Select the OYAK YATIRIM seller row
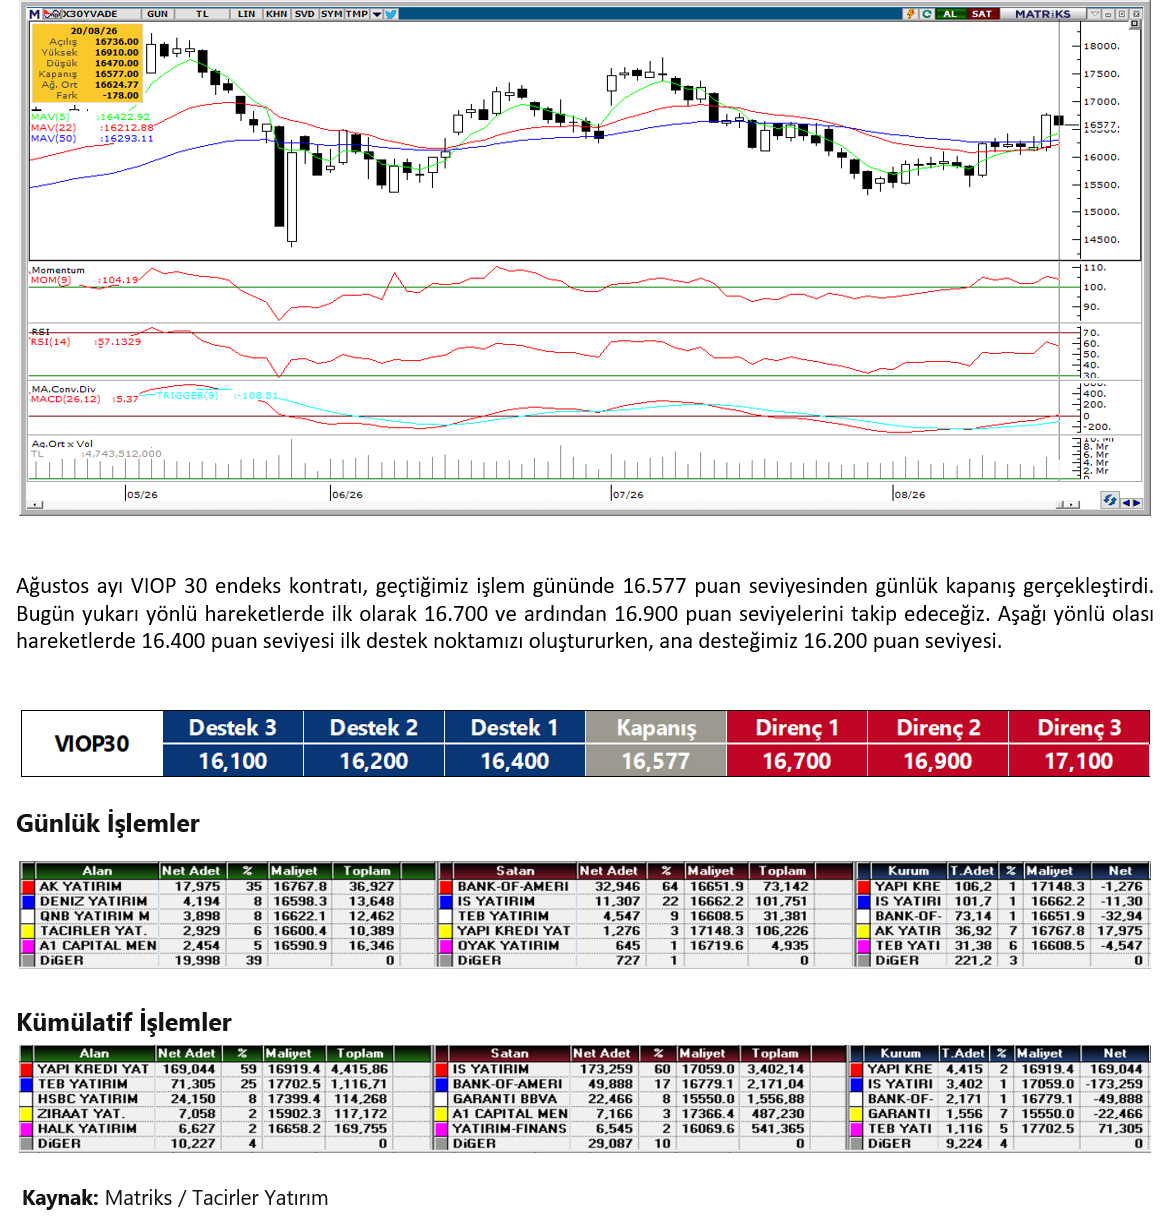 [645, 945]
